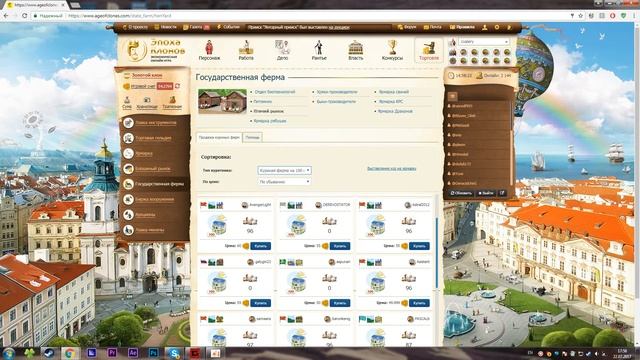Open the Форум menu item
The width and height of the screenshot is (640, 360).
point(407,27)
